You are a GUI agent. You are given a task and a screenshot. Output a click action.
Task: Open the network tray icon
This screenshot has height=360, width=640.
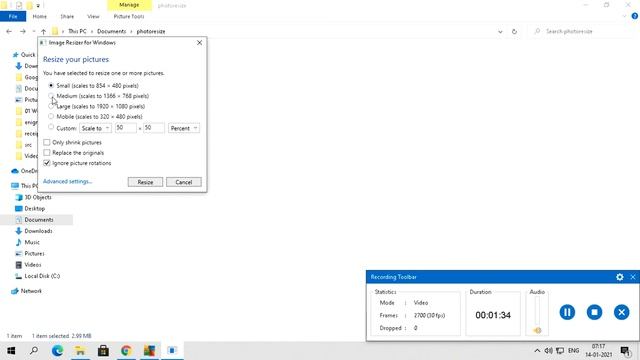point(560,351)
